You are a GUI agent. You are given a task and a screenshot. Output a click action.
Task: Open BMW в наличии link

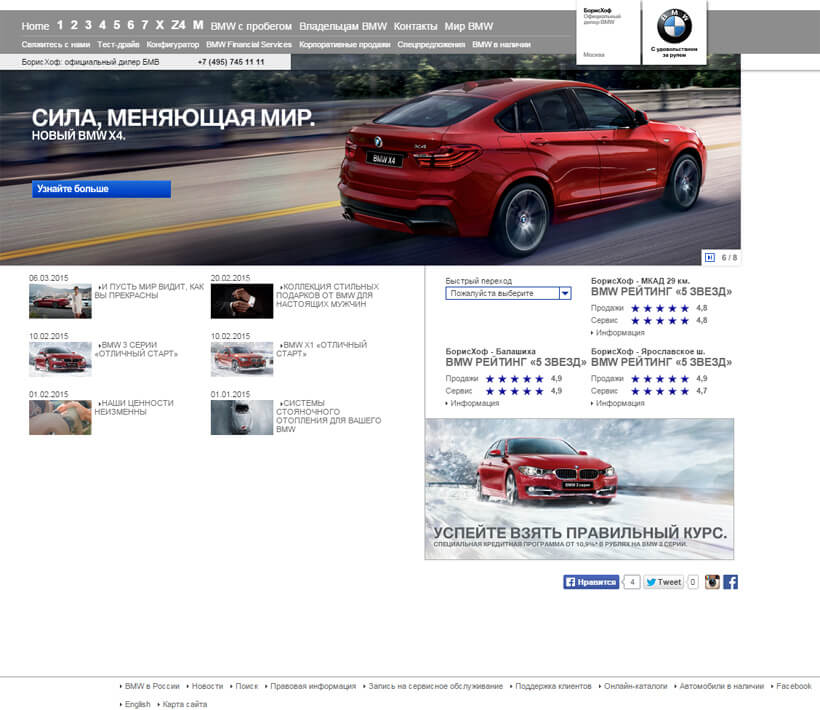[x=501, y=44]
